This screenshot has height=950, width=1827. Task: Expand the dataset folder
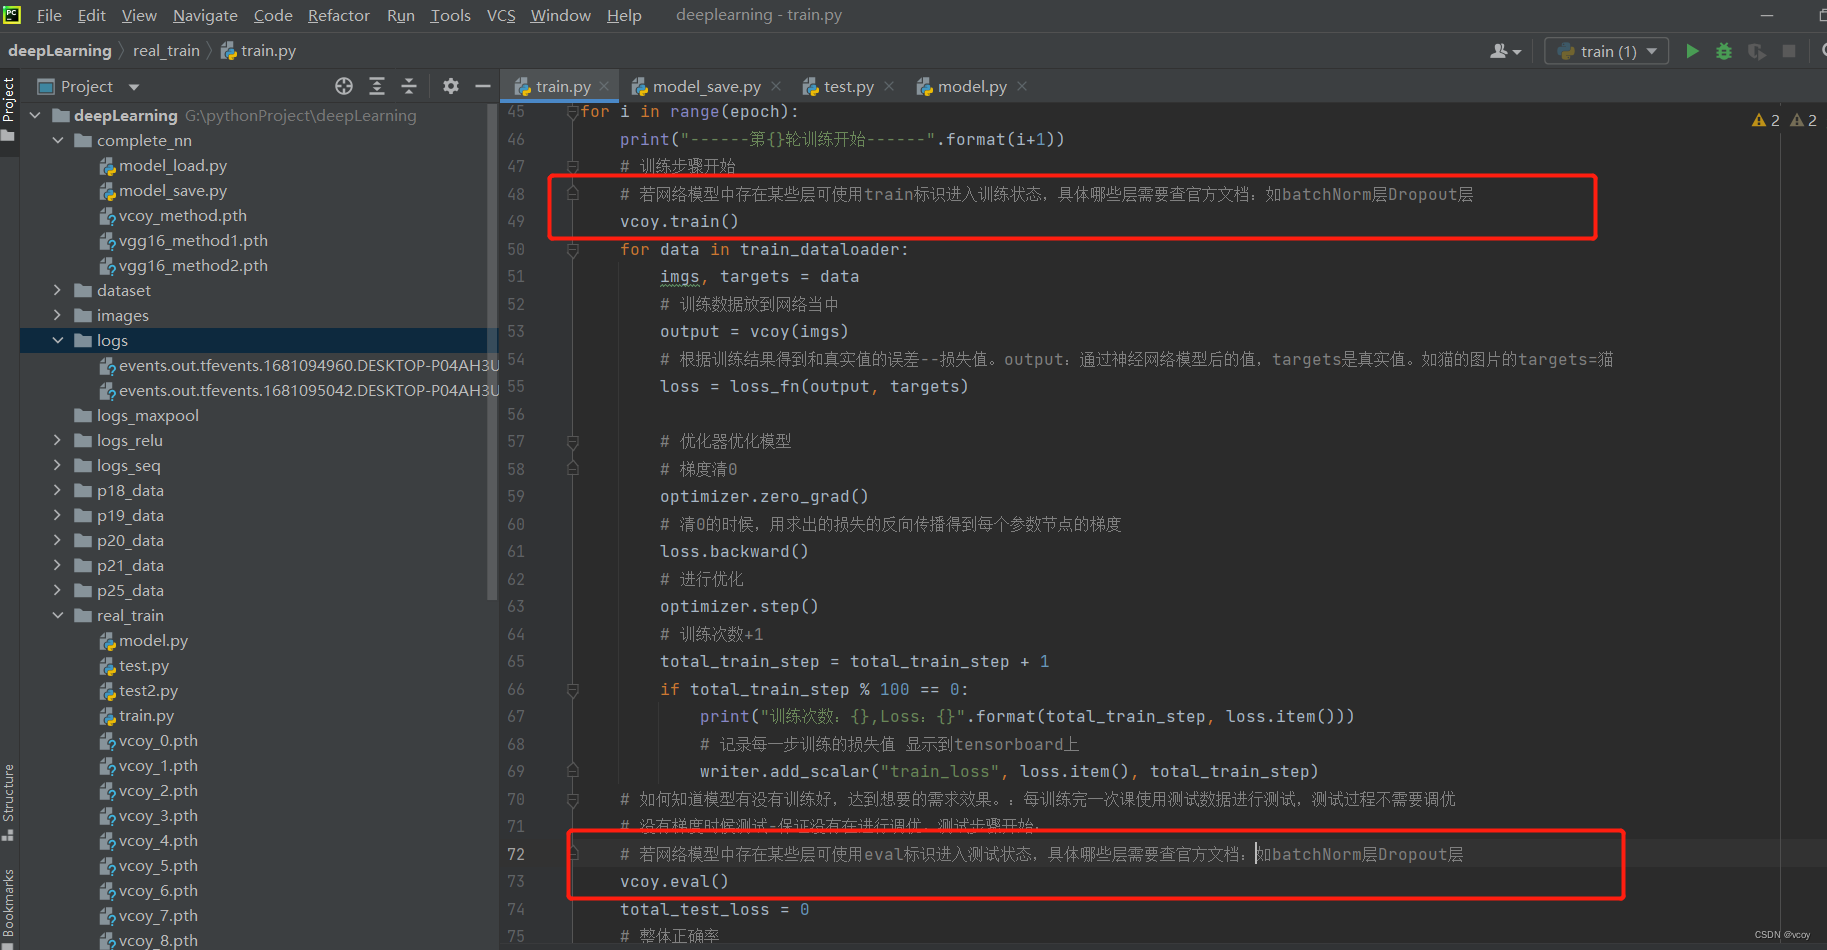[58, 290]
